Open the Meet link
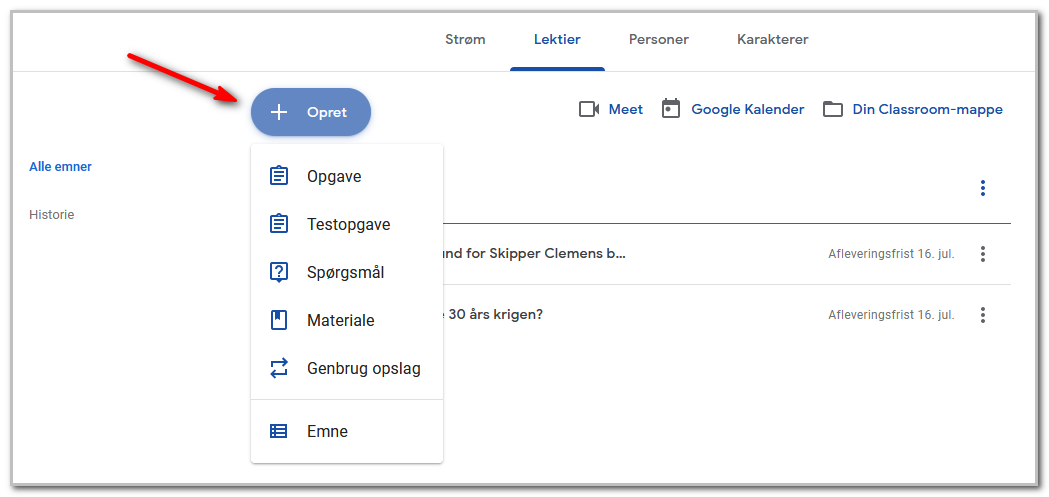This screenshot has height=497, width=1049. (x=626, y=110)
